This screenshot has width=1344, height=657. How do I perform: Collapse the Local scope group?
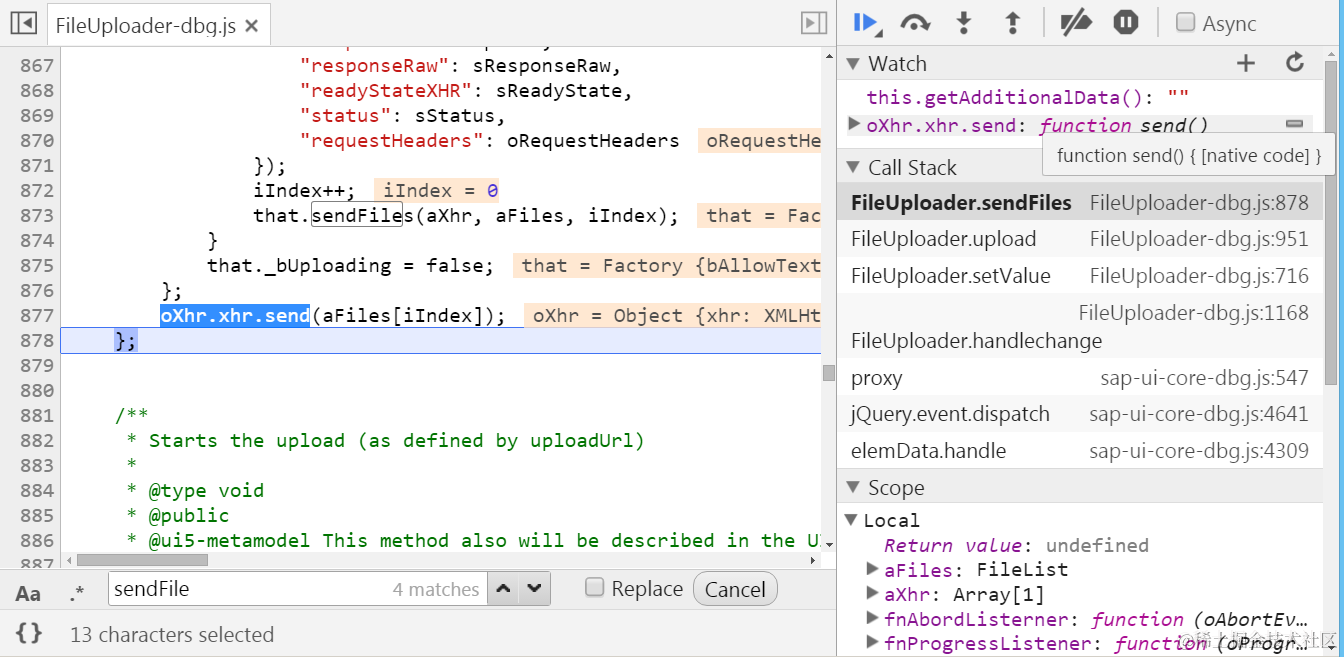(x=851, y=520)
